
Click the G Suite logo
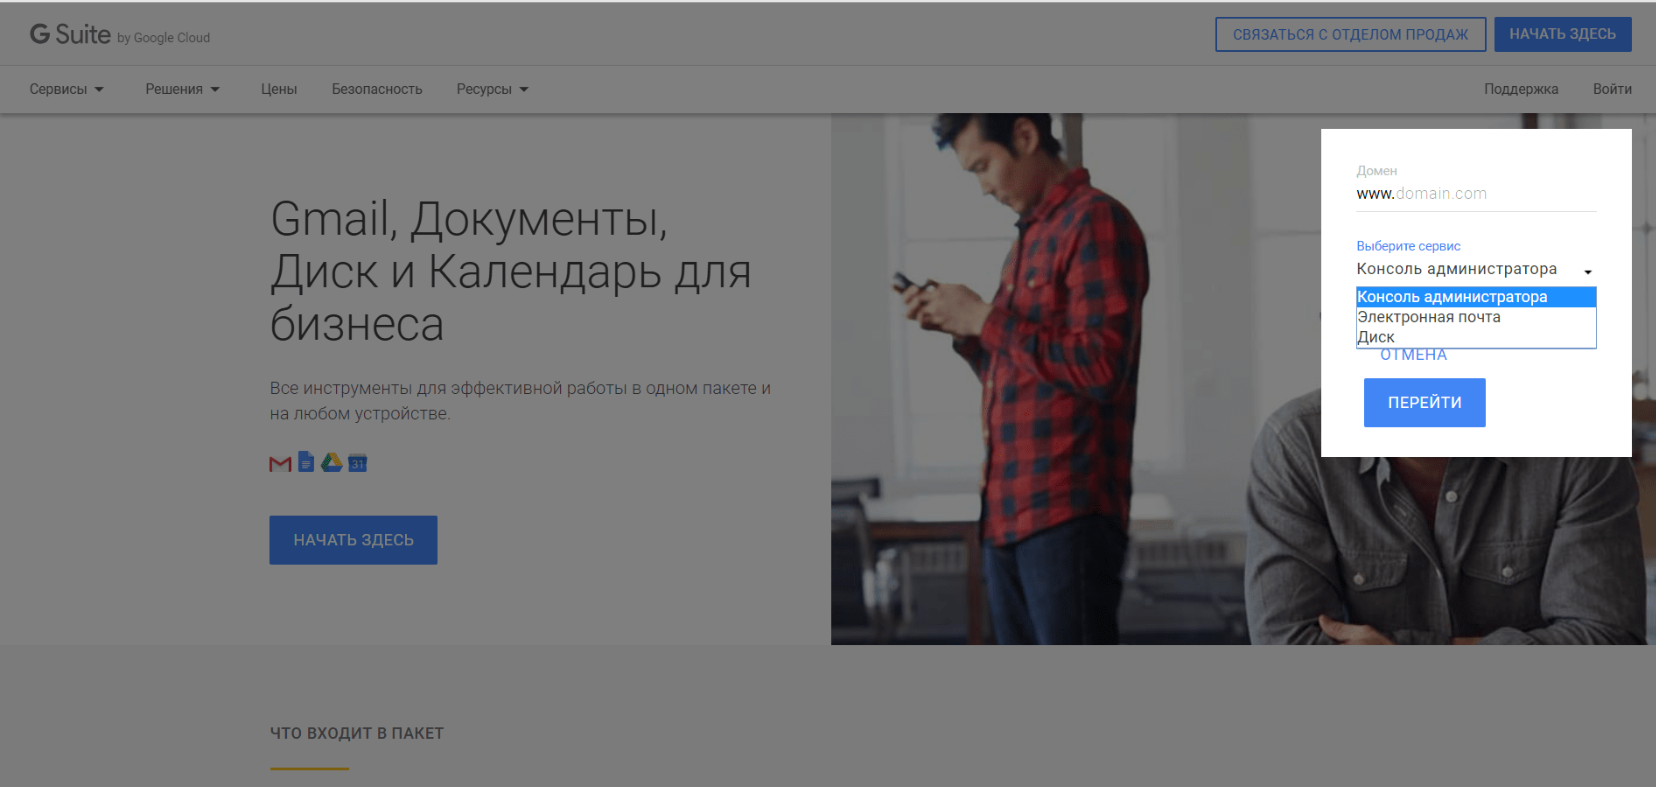coord(119,35)
